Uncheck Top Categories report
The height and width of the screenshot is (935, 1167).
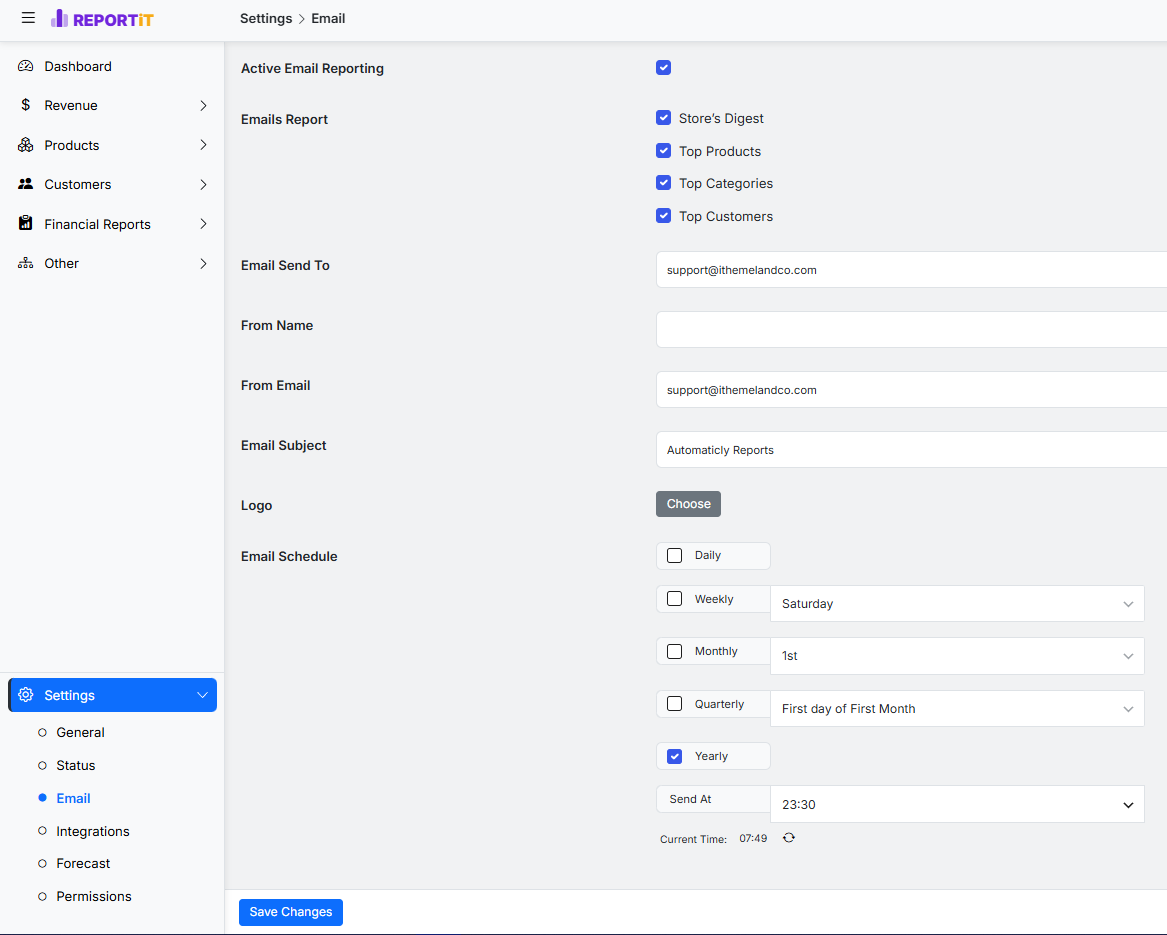tap(663, 182)
